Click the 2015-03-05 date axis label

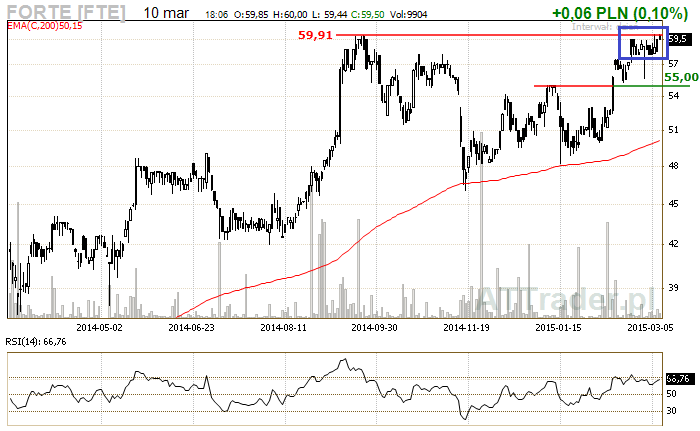click(x=650, y=327)
